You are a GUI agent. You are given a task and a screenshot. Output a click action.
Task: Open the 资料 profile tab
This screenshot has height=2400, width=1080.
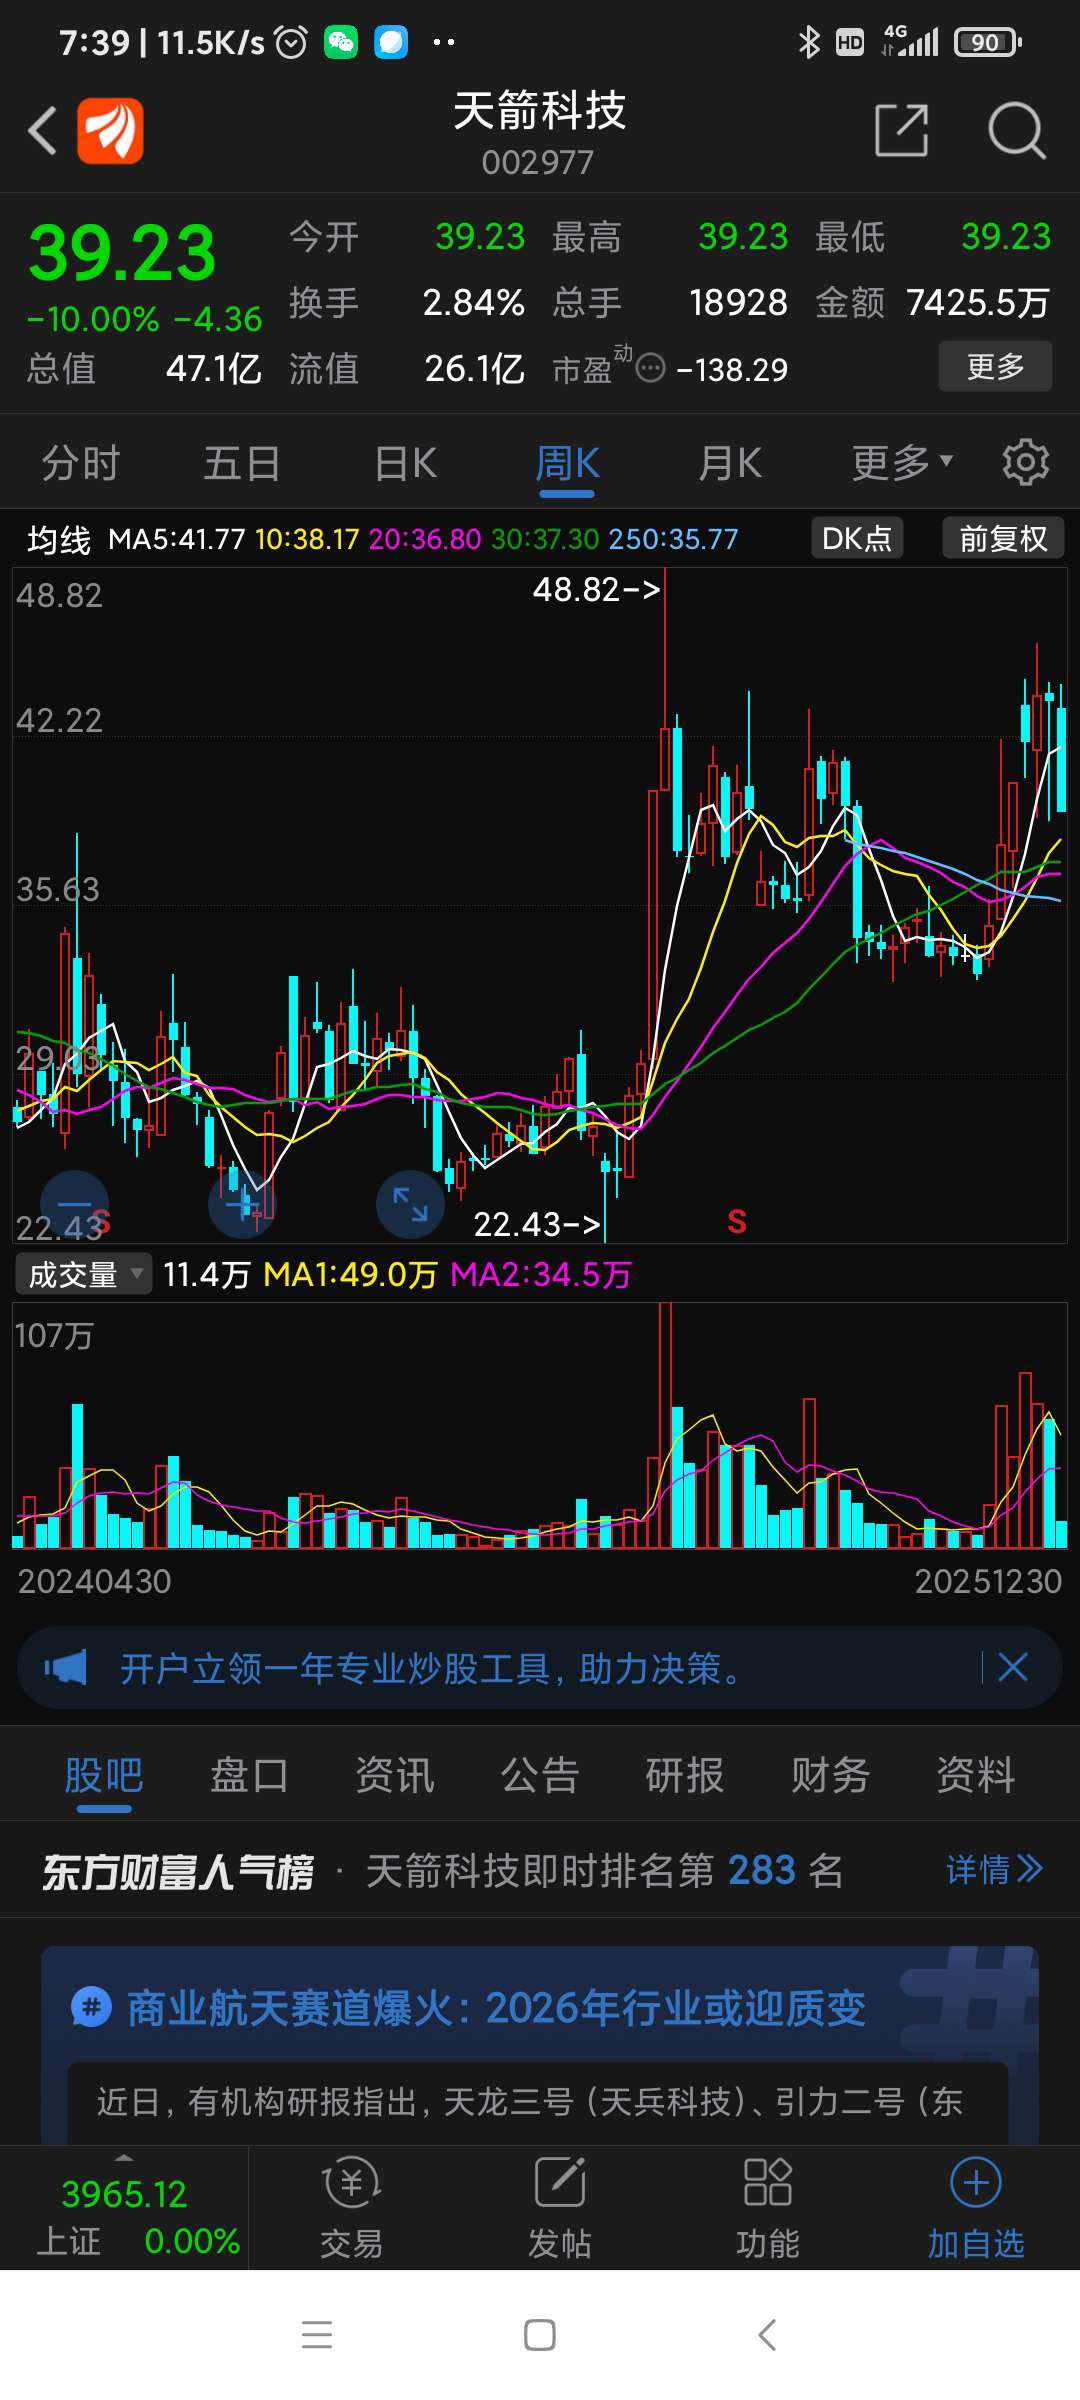(x=975, y=1775)
